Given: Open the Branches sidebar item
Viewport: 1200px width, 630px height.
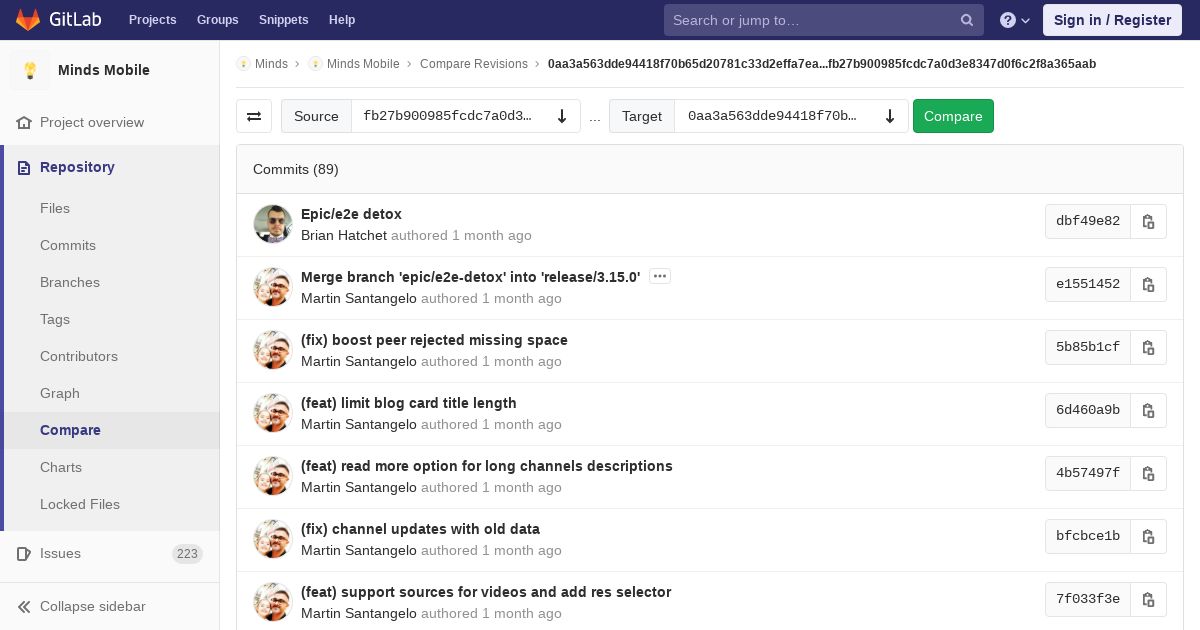Looking at the screenshot, I should pos(70,282).
